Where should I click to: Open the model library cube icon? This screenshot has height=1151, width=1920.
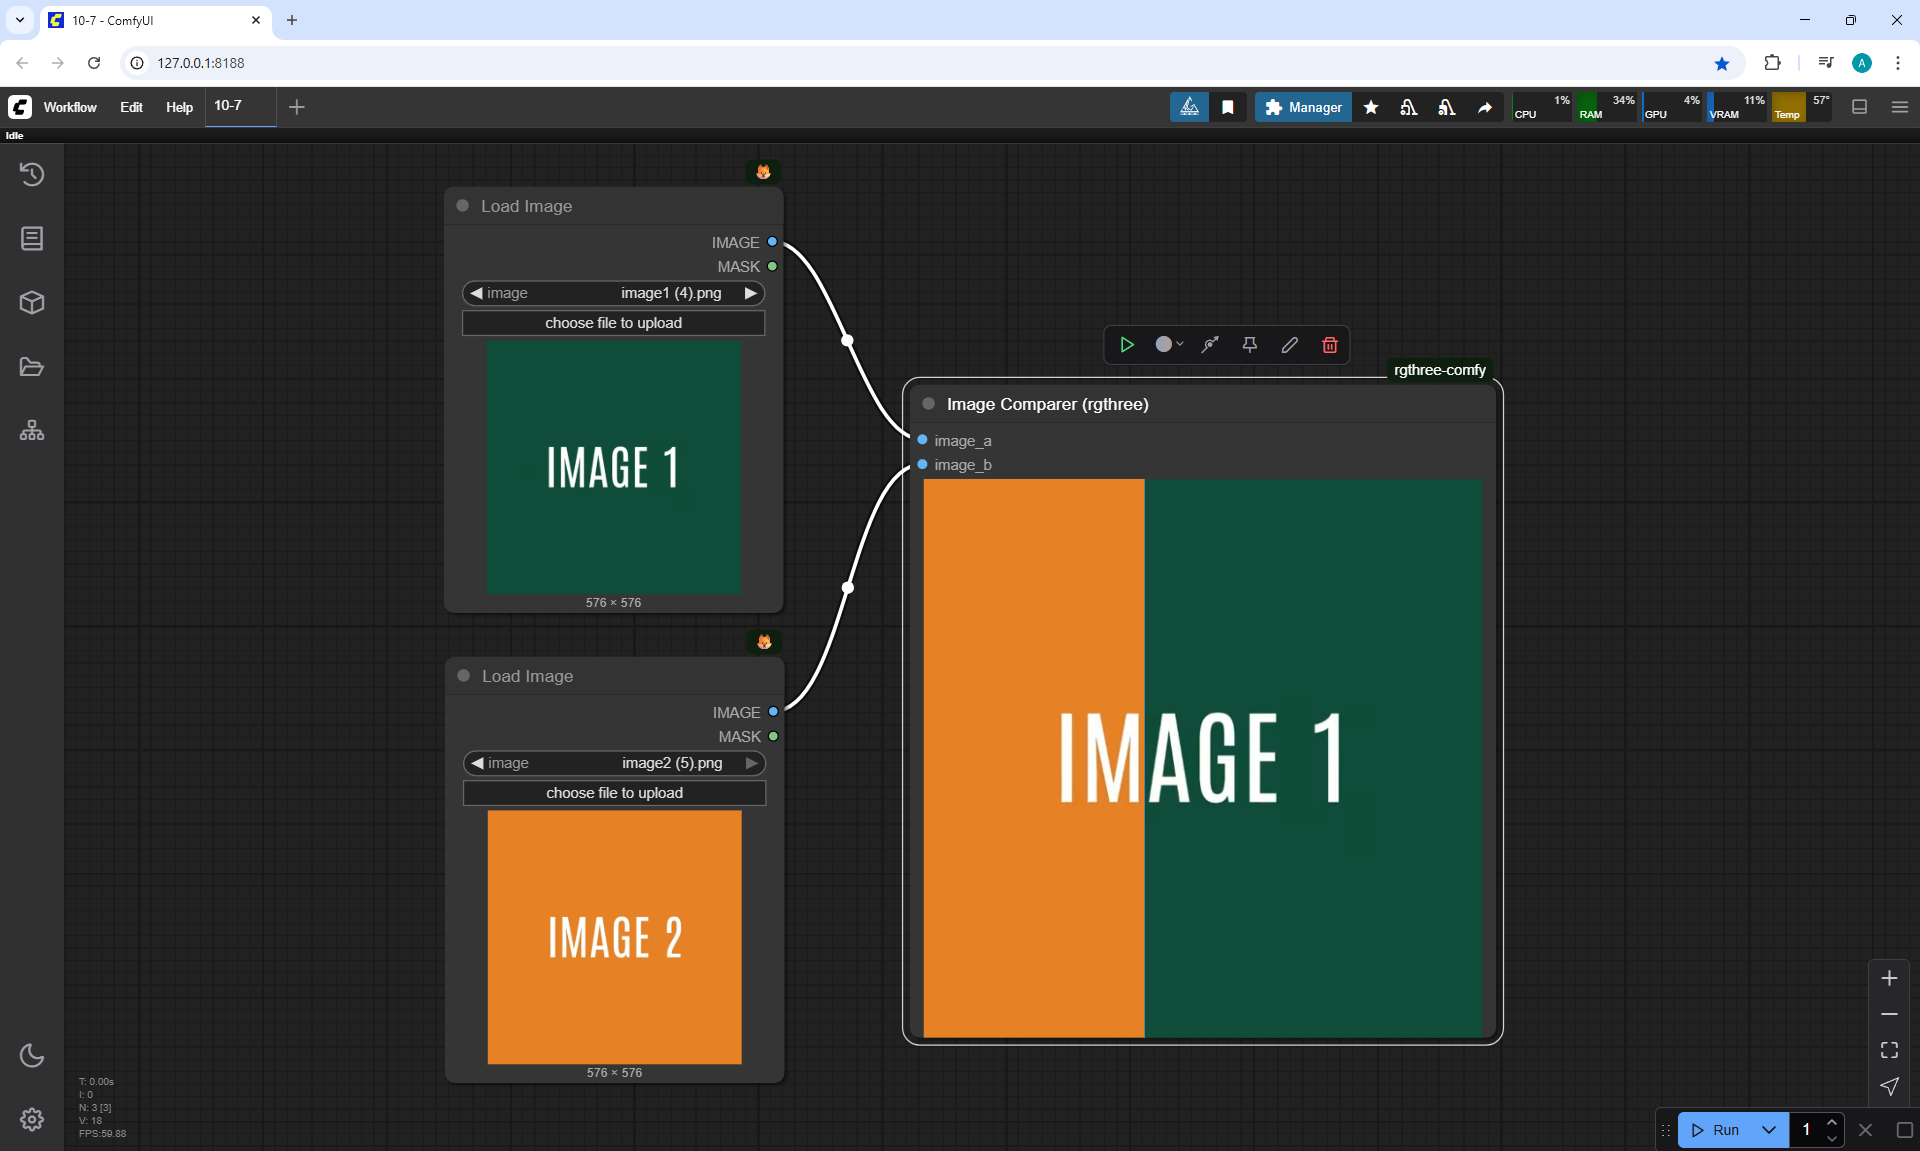[x=32, y=302]
